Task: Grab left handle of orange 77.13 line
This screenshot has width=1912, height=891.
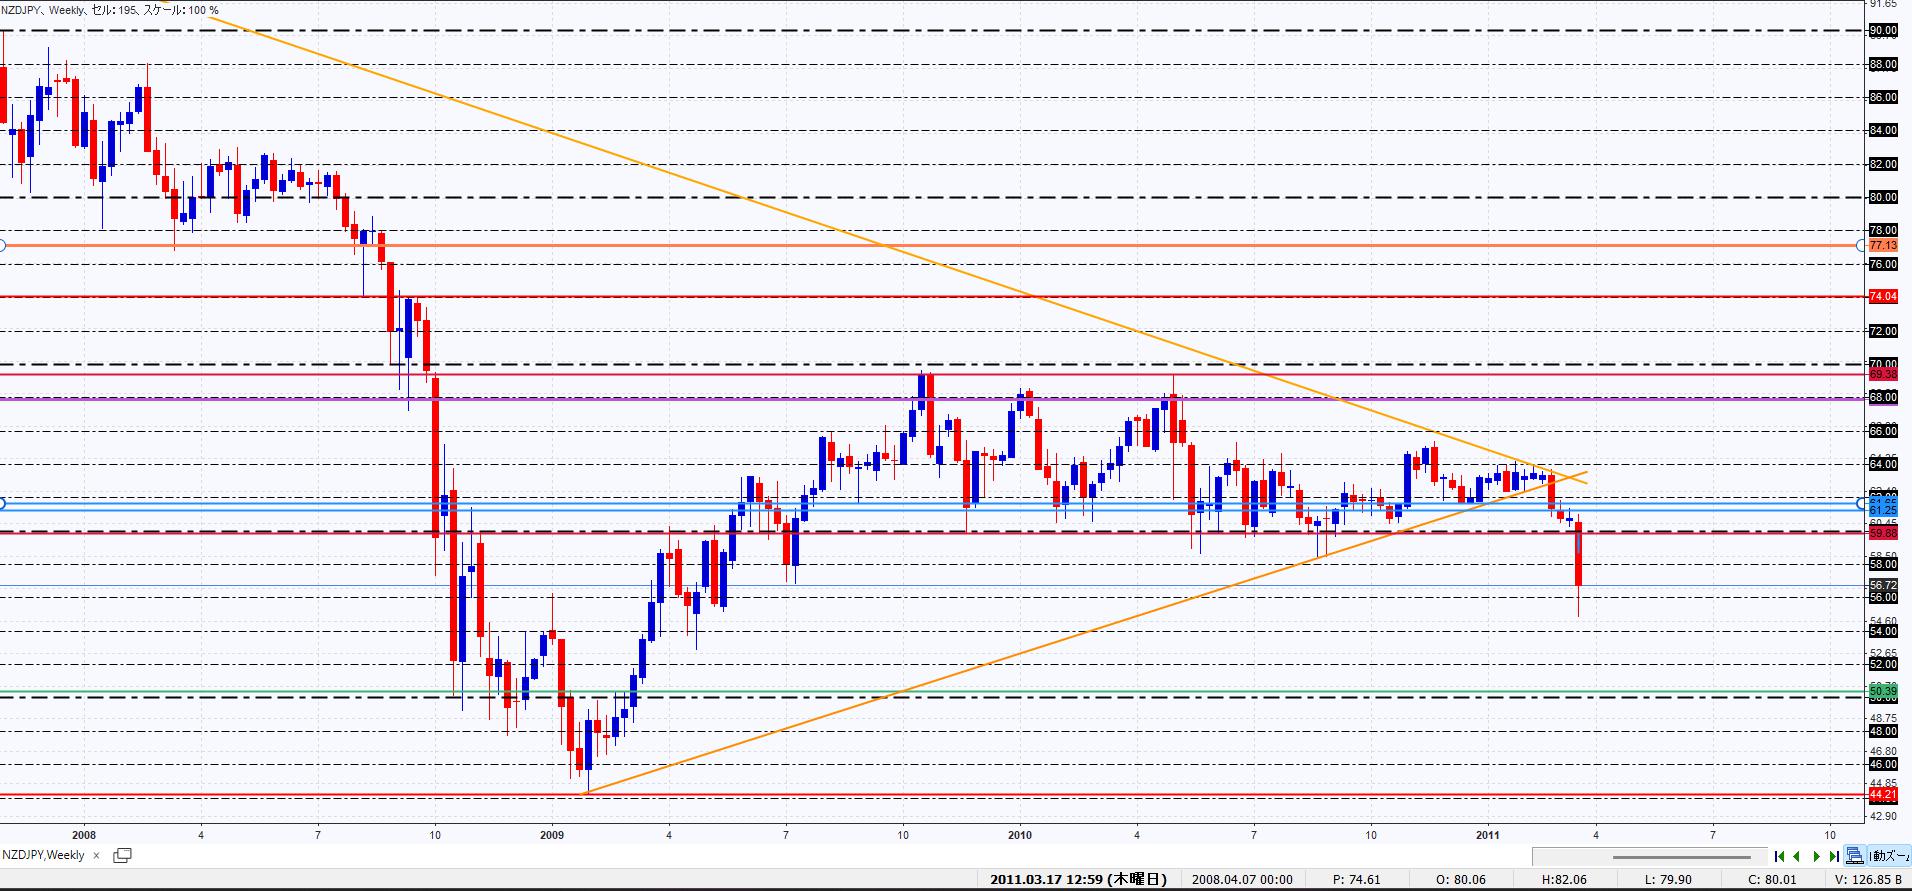Action: click(x=2, y=245)
